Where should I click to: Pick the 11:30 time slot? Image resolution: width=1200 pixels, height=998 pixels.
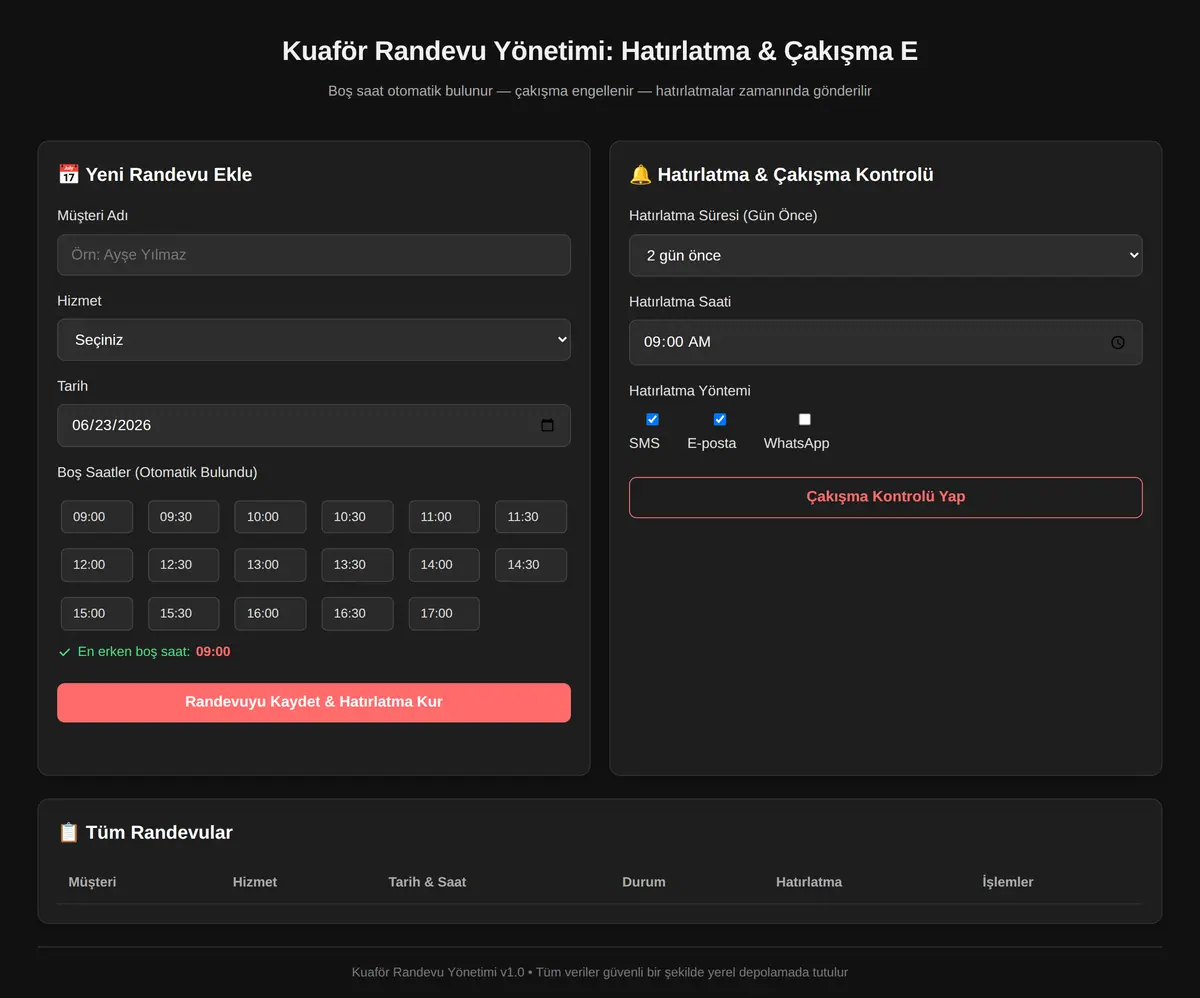click(x=531, y=517)
